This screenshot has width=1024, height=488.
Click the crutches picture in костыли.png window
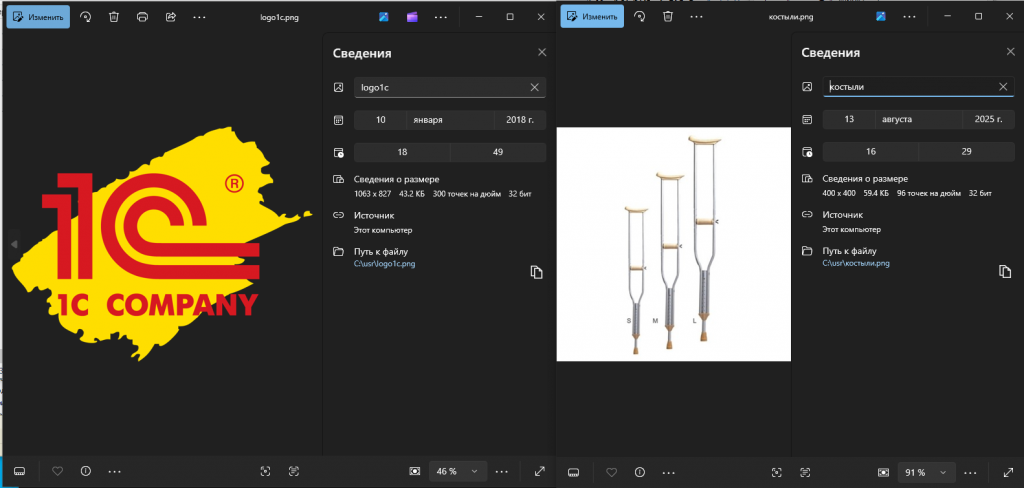pos(673,244)
